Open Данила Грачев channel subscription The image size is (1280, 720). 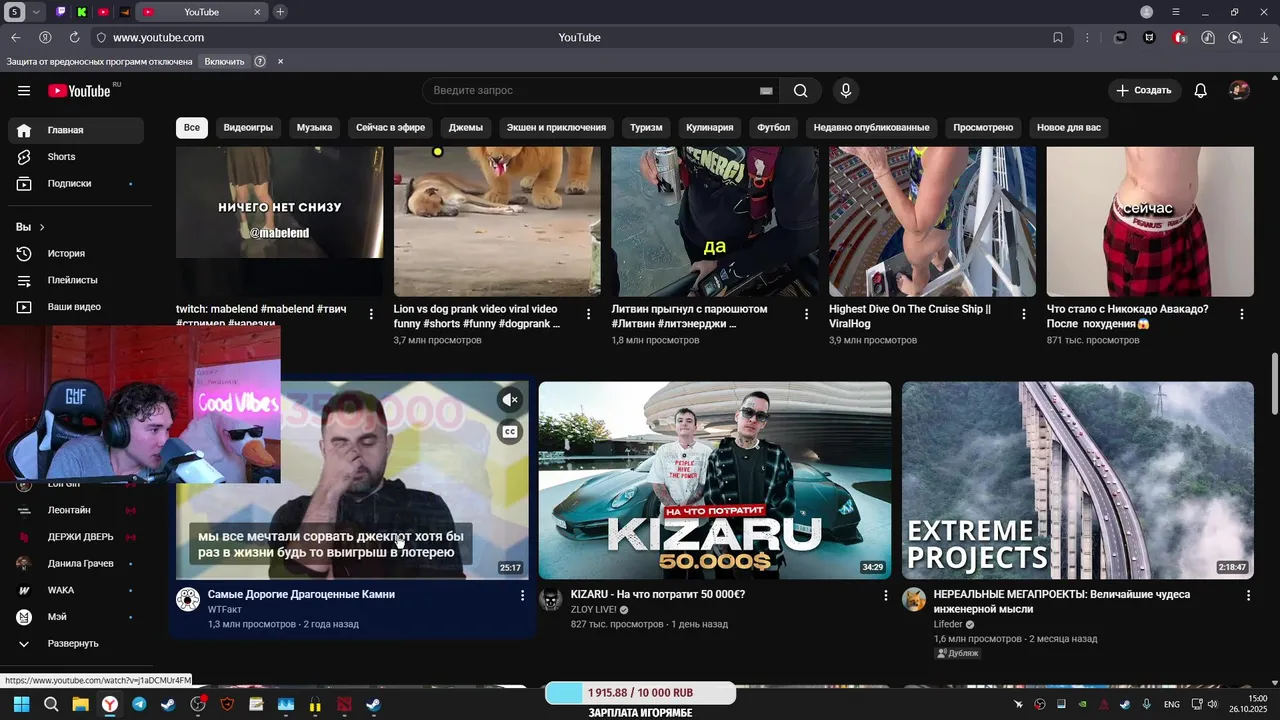78,564
